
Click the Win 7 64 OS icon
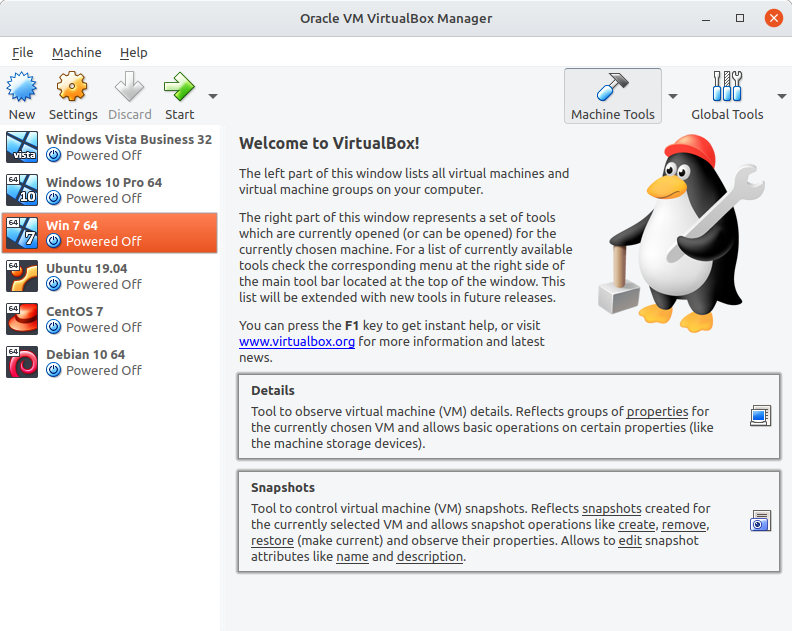point(22,233)
